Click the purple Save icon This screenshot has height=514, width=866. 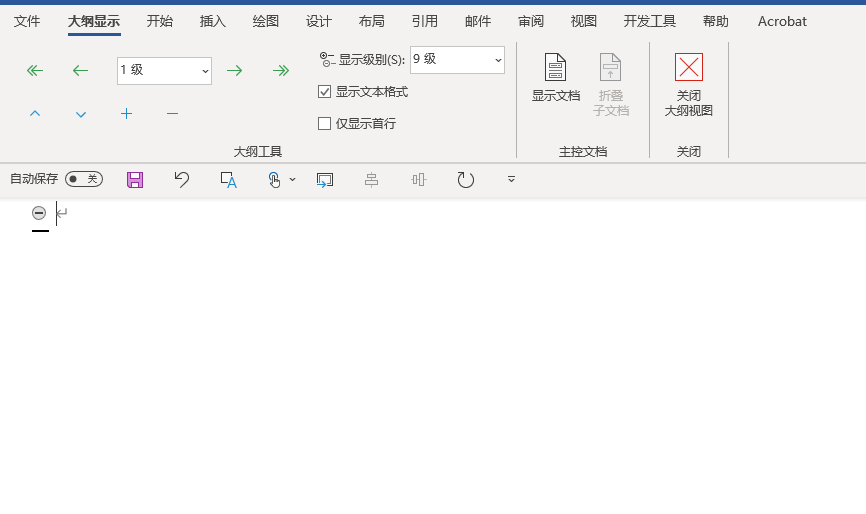pyautogui.click(x=135, y=179)
